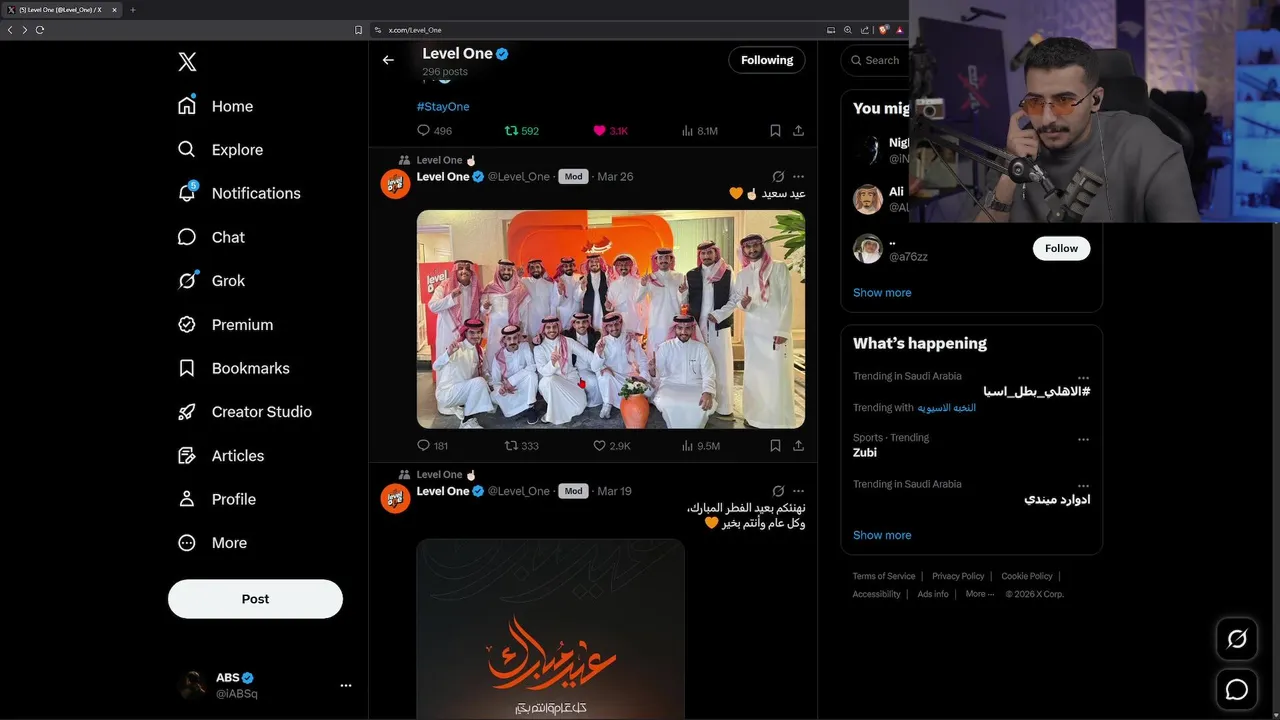Open the floating chat messages button
1280x720 pixels.
click(x=1237, y=690)
